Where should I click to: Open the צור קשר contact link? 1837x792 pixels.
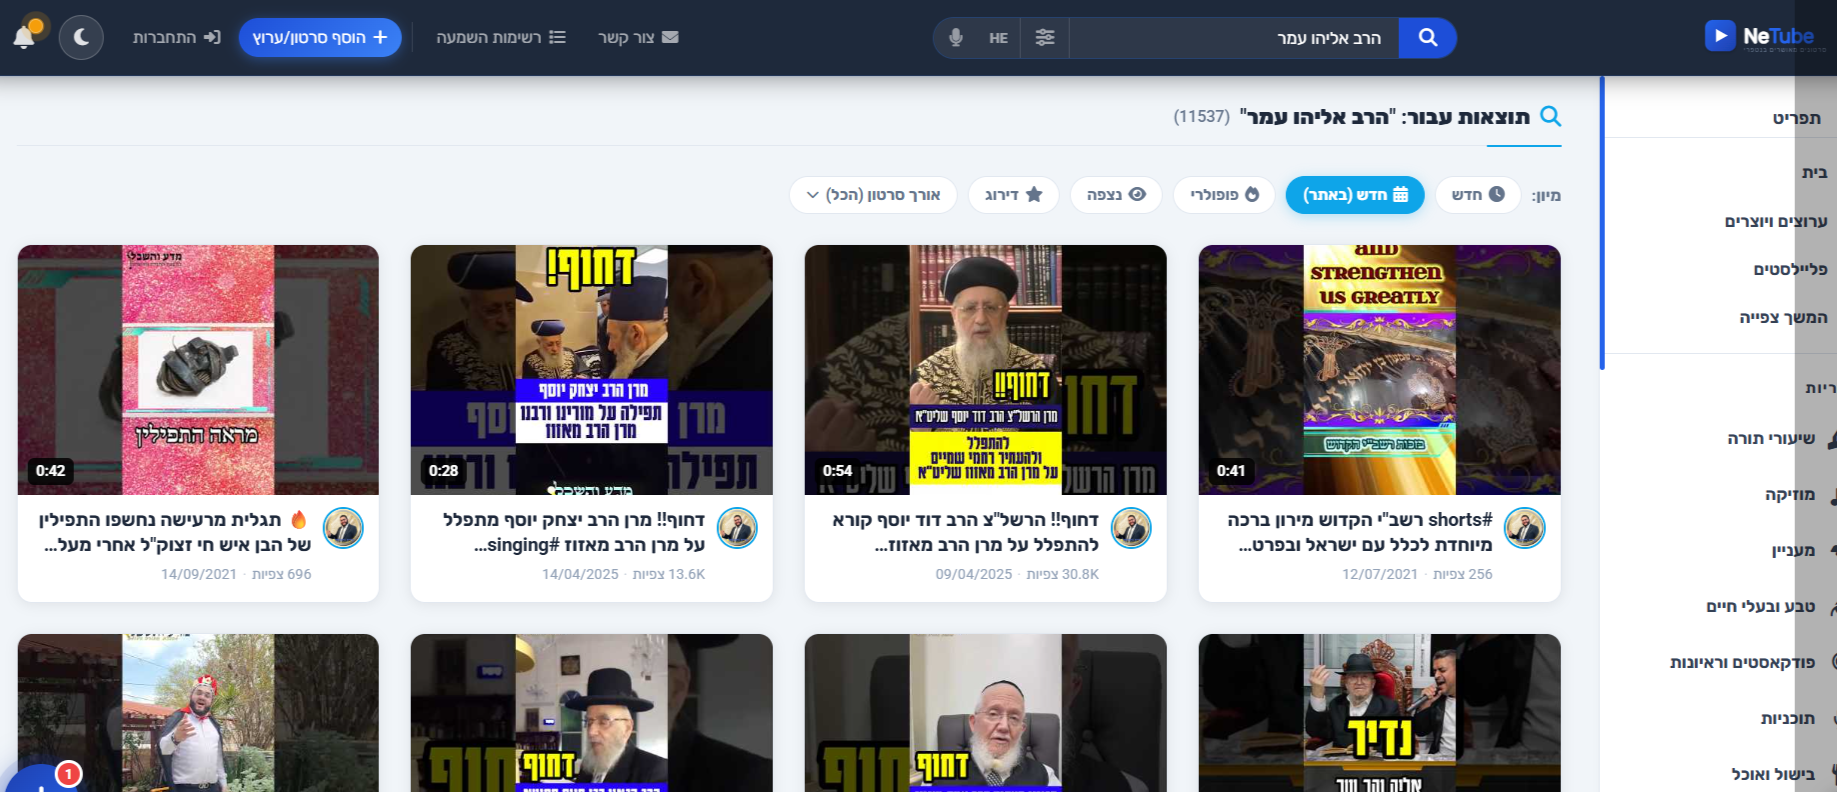tap(638, 37)
